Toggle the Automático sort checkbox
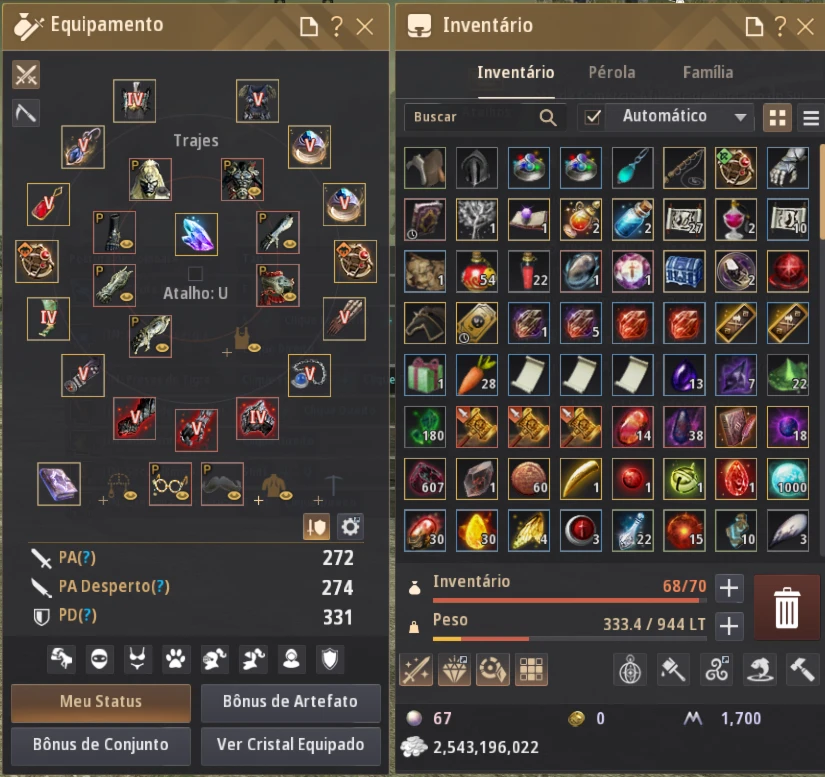 pyautogui.click(x=592, y=117)
